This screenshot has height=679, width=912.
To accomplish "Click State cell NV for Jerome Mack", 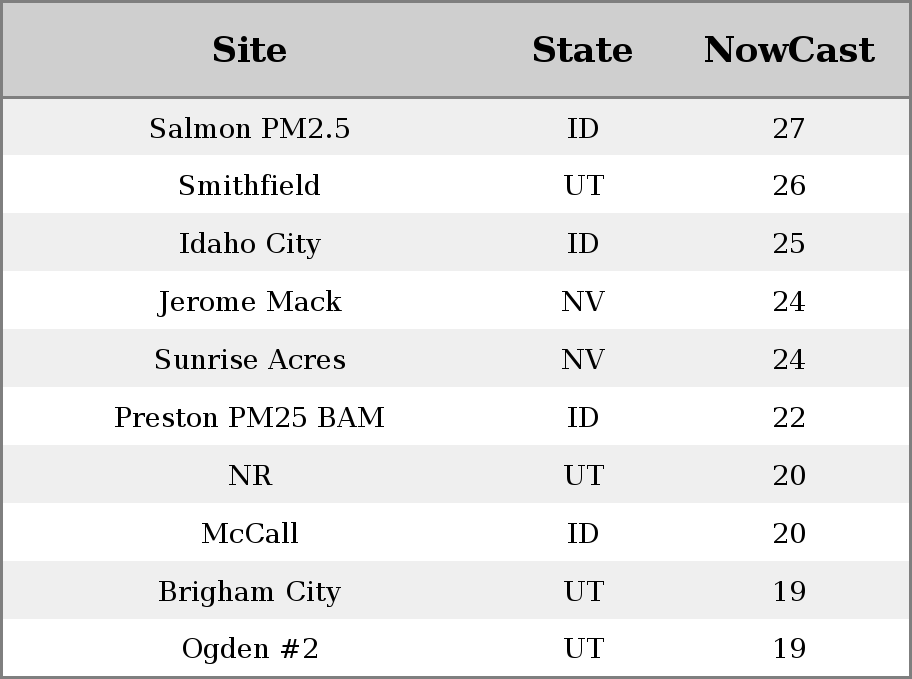I will pyautogui.click(x=582, y=302).
